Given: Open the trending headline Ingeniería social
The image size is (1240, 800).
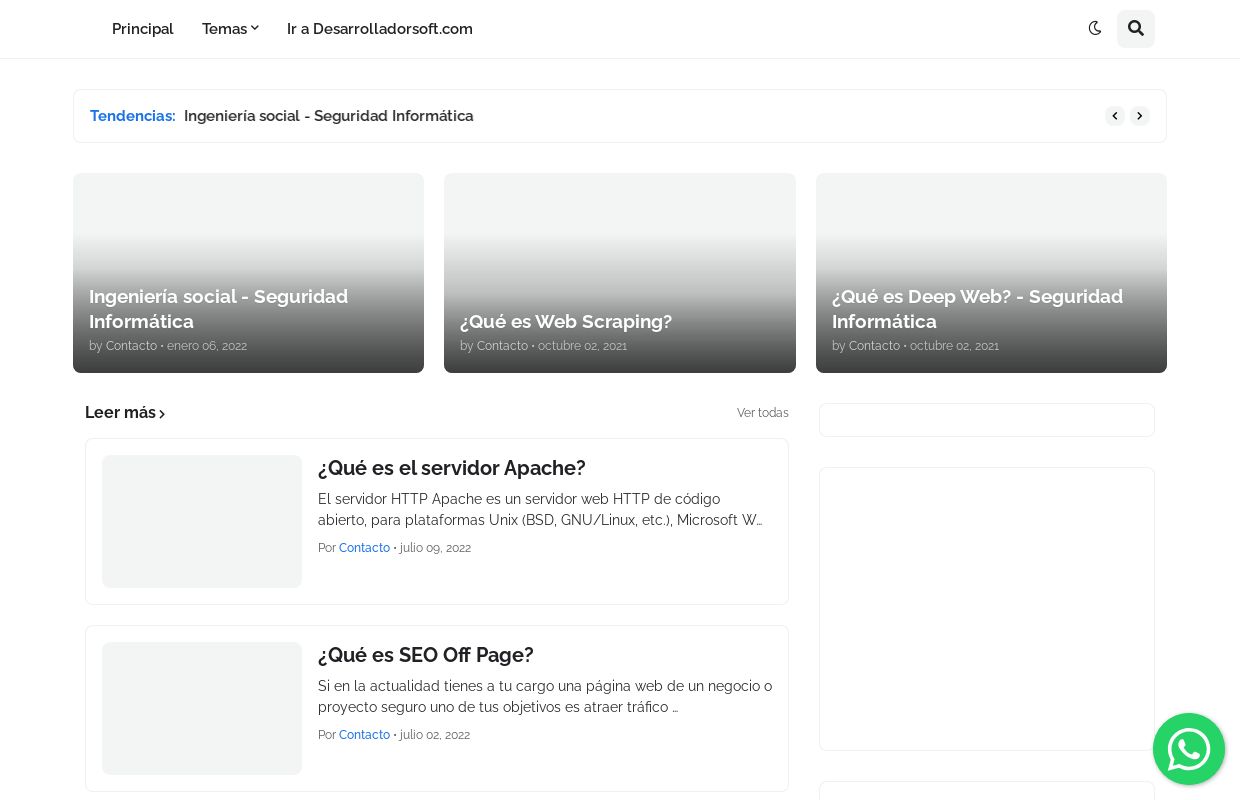Looking at the screenshot, I should pyautogui.click(x=328, y=116).
